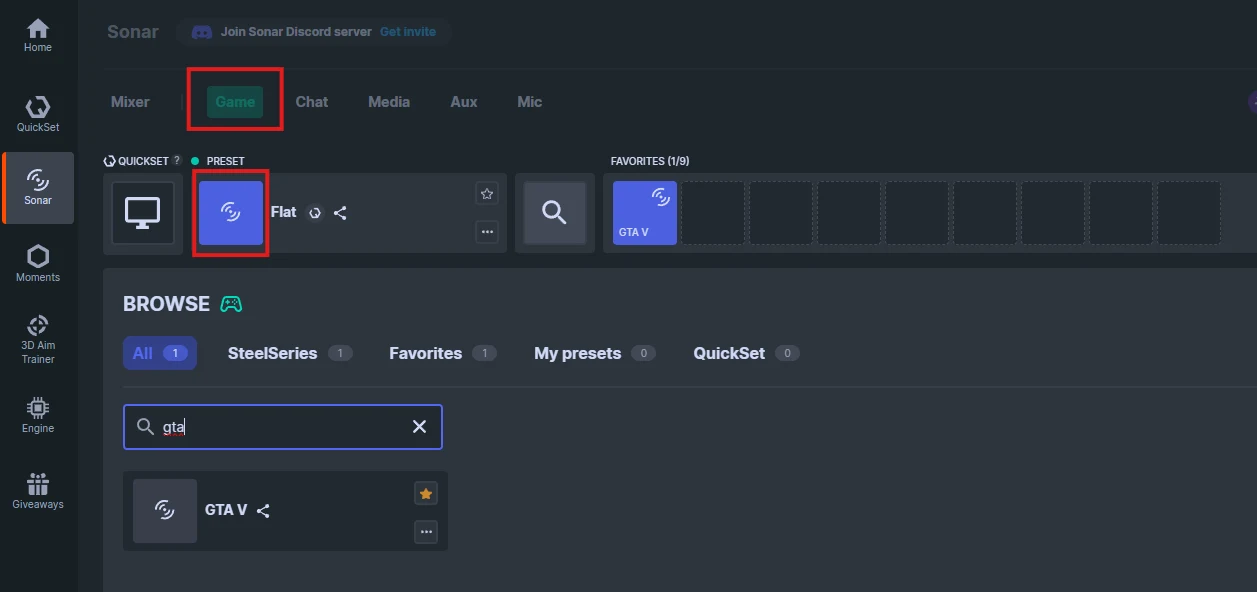Open more options for GTA V result

click(x=426, y=532)
